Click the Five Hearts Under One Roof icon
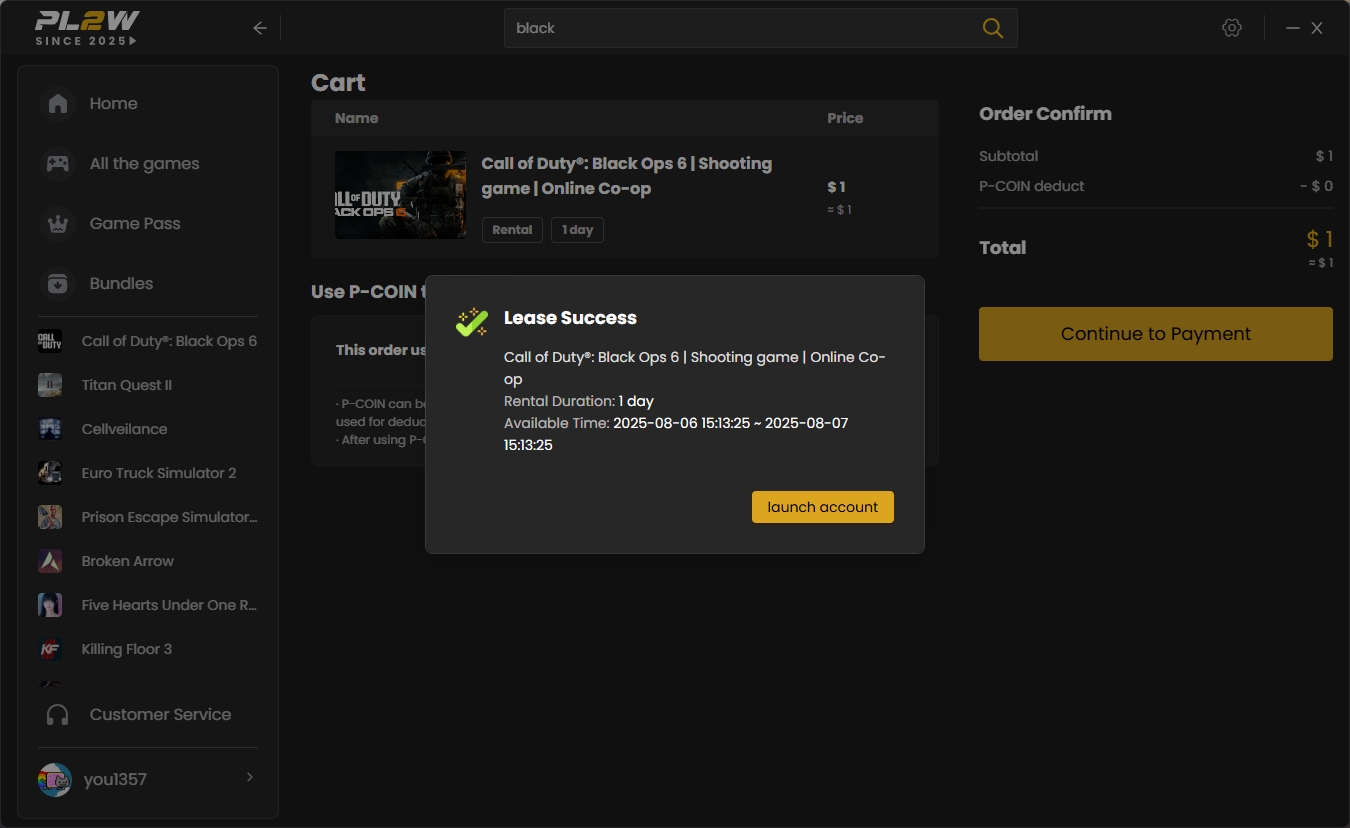This screenshot has width=1350, height=828. [x=50, y=605]
